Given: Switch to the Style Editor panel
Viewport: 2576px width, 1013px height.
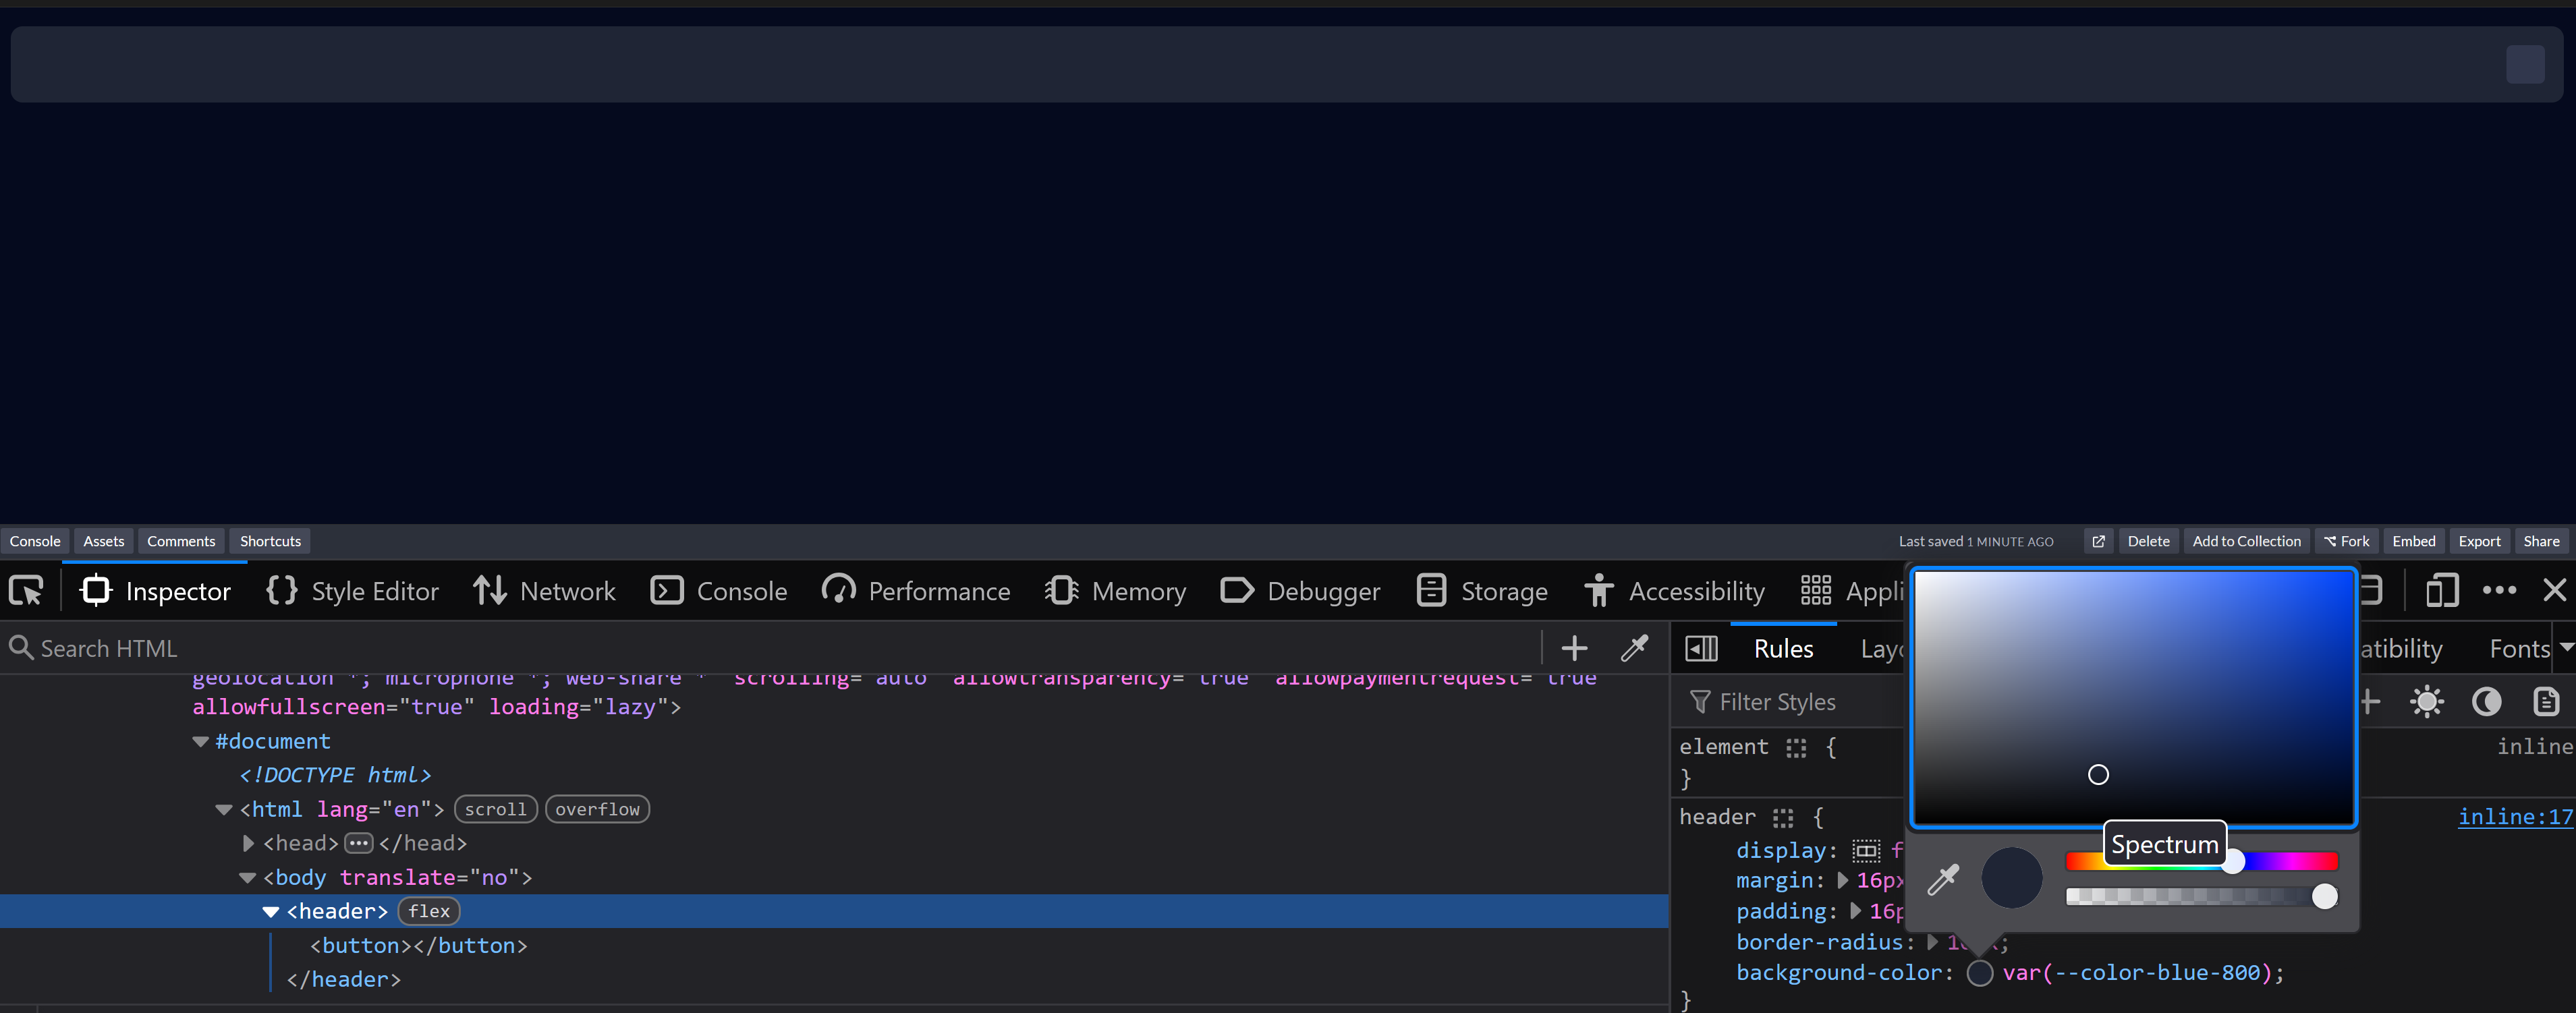Looking at the screenshot, I should coord(352,591).
